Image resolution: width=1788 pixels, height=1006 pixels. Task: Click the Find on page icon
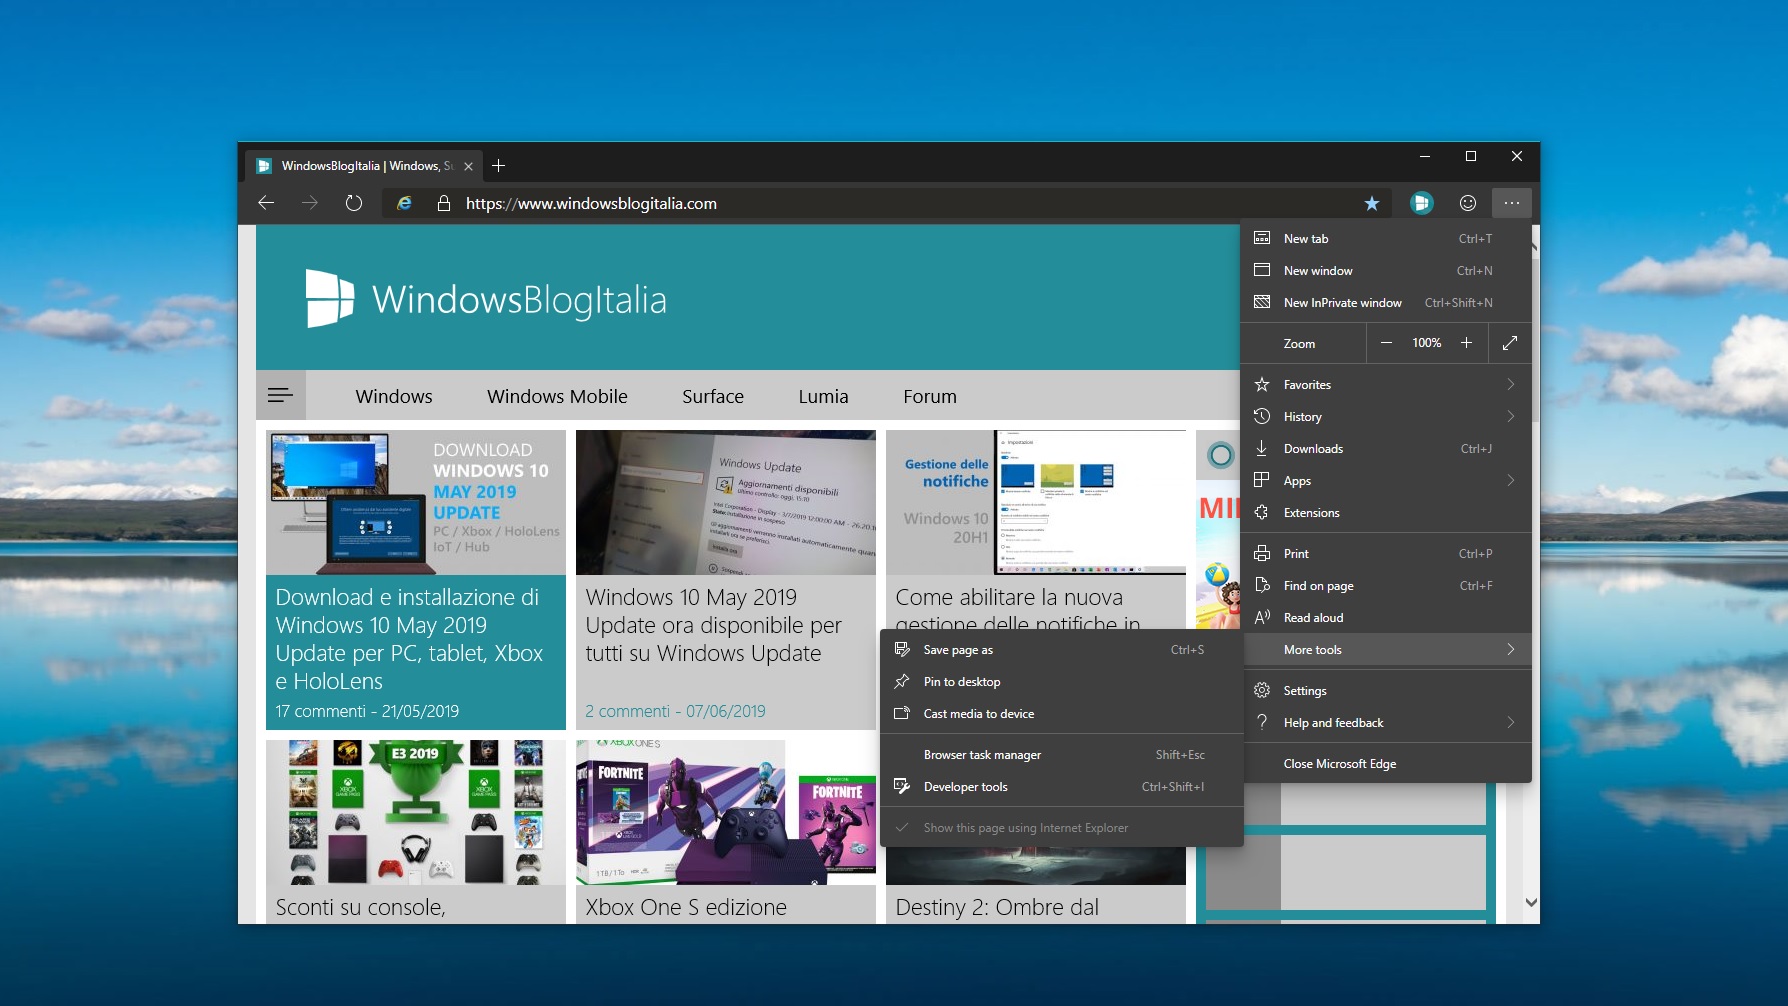pos(1262,585)
